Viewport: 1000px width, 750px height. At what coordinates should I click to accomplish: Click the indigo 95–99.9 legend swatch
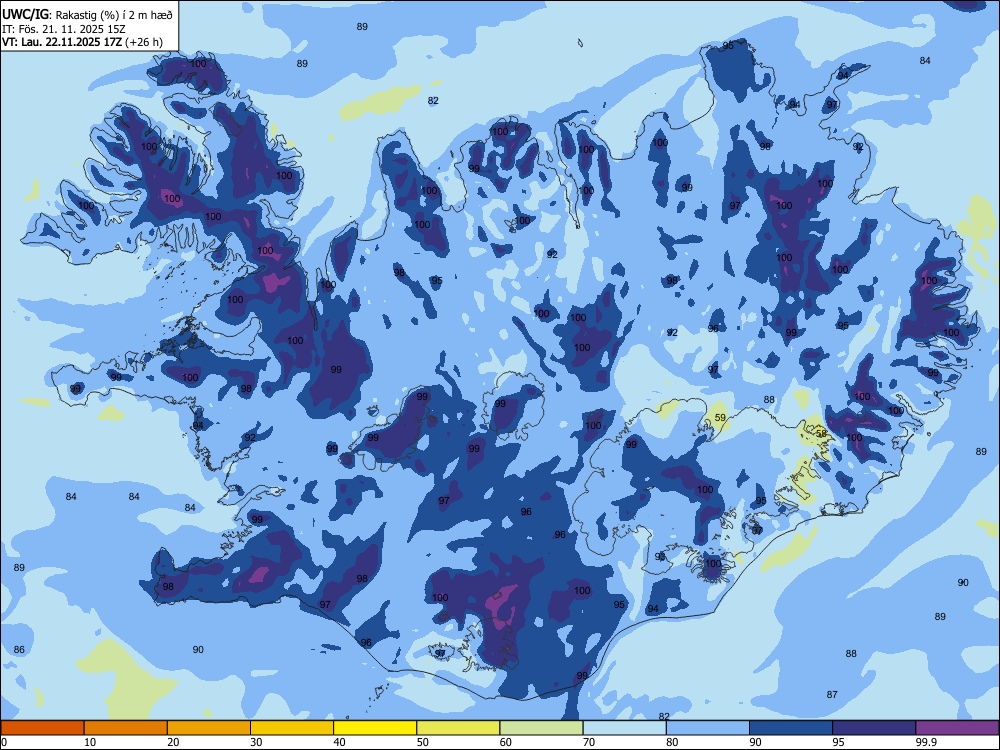[x=874, y=728]
